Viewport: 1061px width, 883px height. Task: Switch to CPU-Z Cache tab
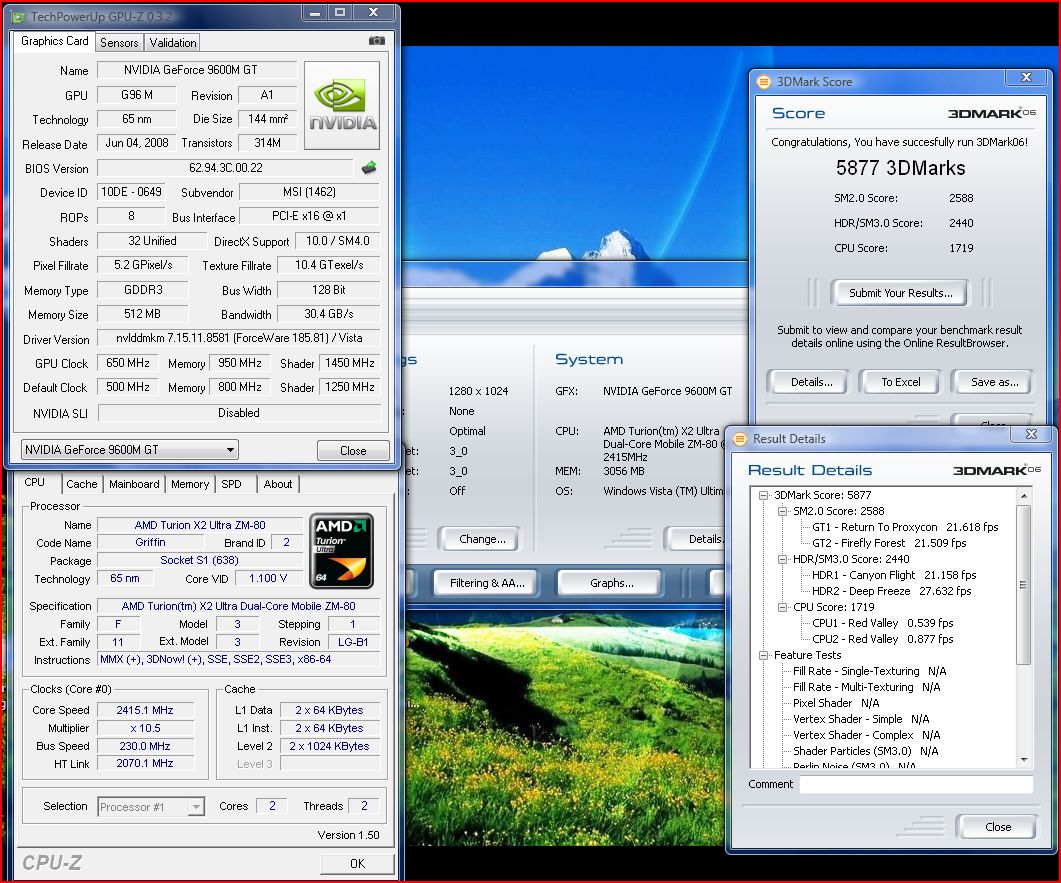[82, 484]
